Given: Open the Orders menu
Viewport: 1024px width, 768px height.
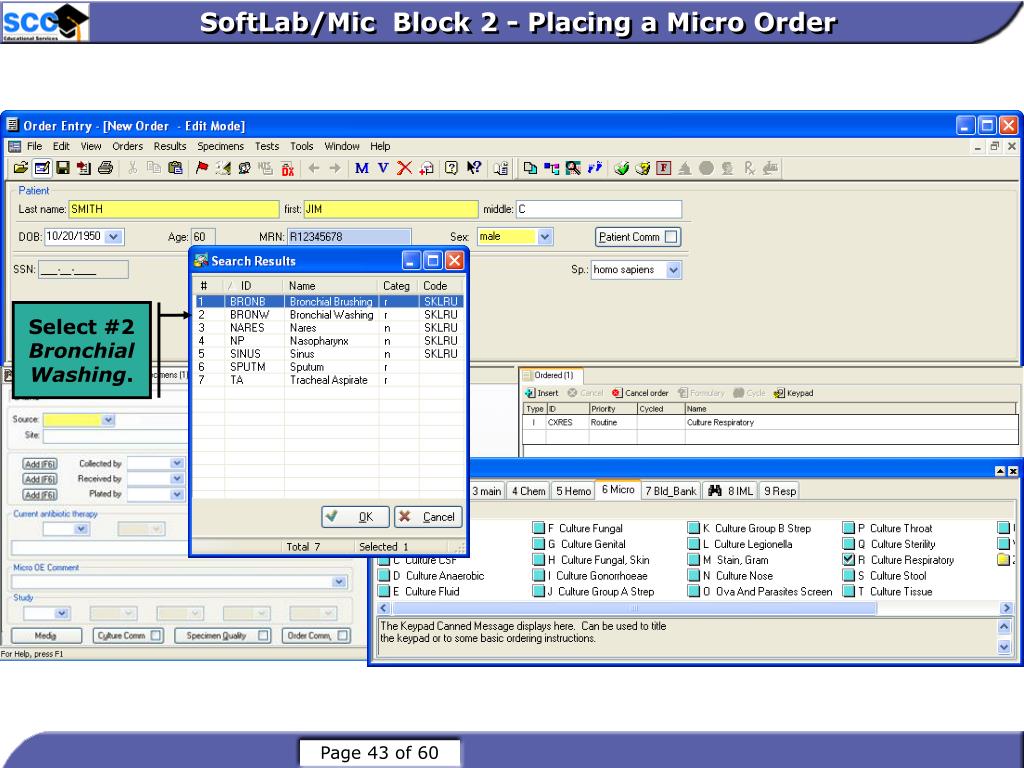Looking at the screenshot, I should pos(127,146).
